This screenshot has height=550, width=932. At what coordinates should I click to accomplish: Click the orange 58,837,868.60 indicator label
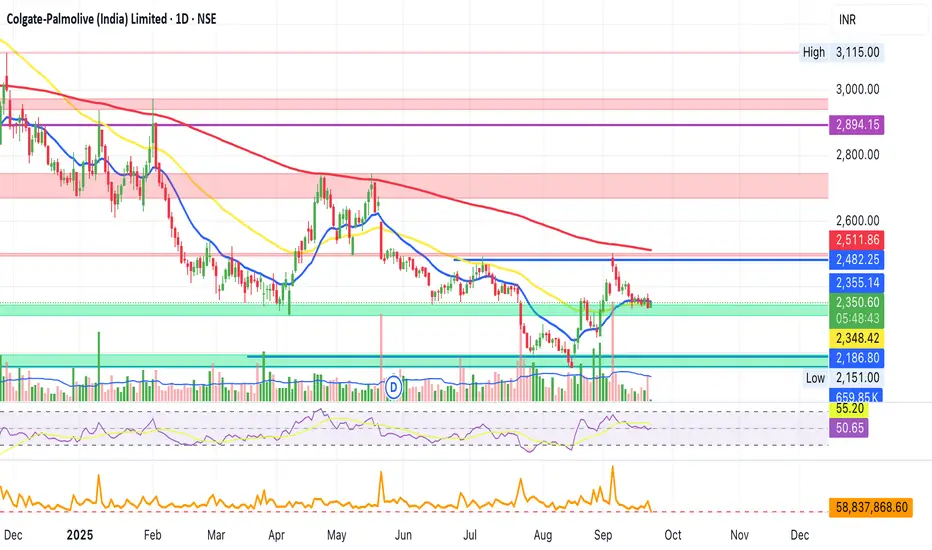871,507
